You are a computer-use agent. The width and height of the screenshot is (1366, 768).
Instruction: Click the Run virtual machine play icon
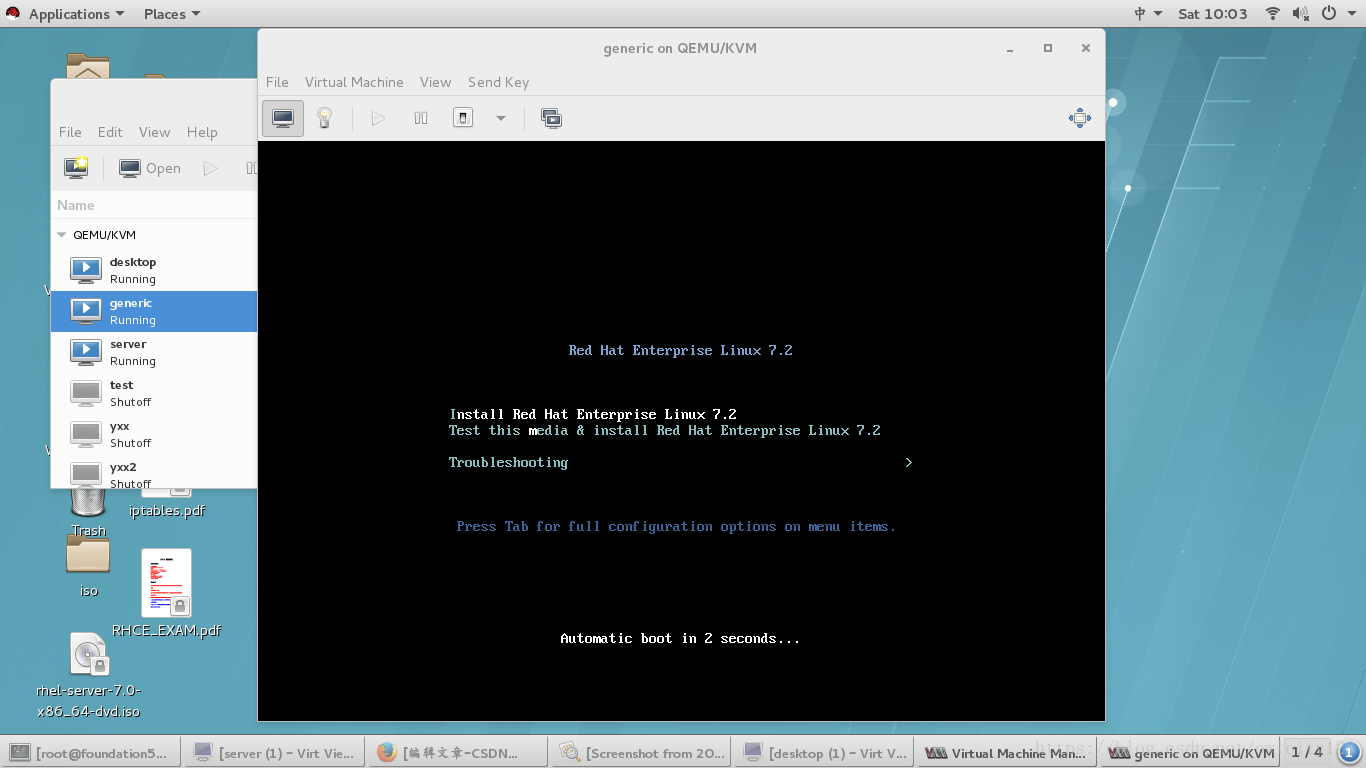pos(378,118)
